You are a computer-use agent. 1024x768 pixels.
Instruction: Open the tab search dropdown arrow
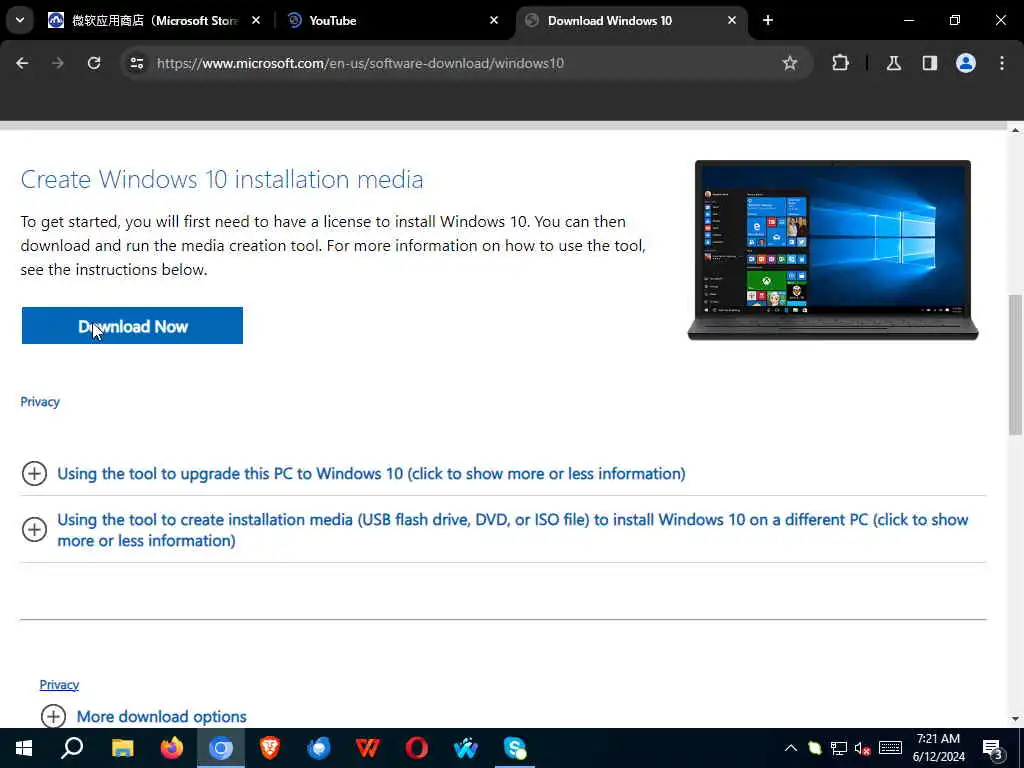point(20,20)
